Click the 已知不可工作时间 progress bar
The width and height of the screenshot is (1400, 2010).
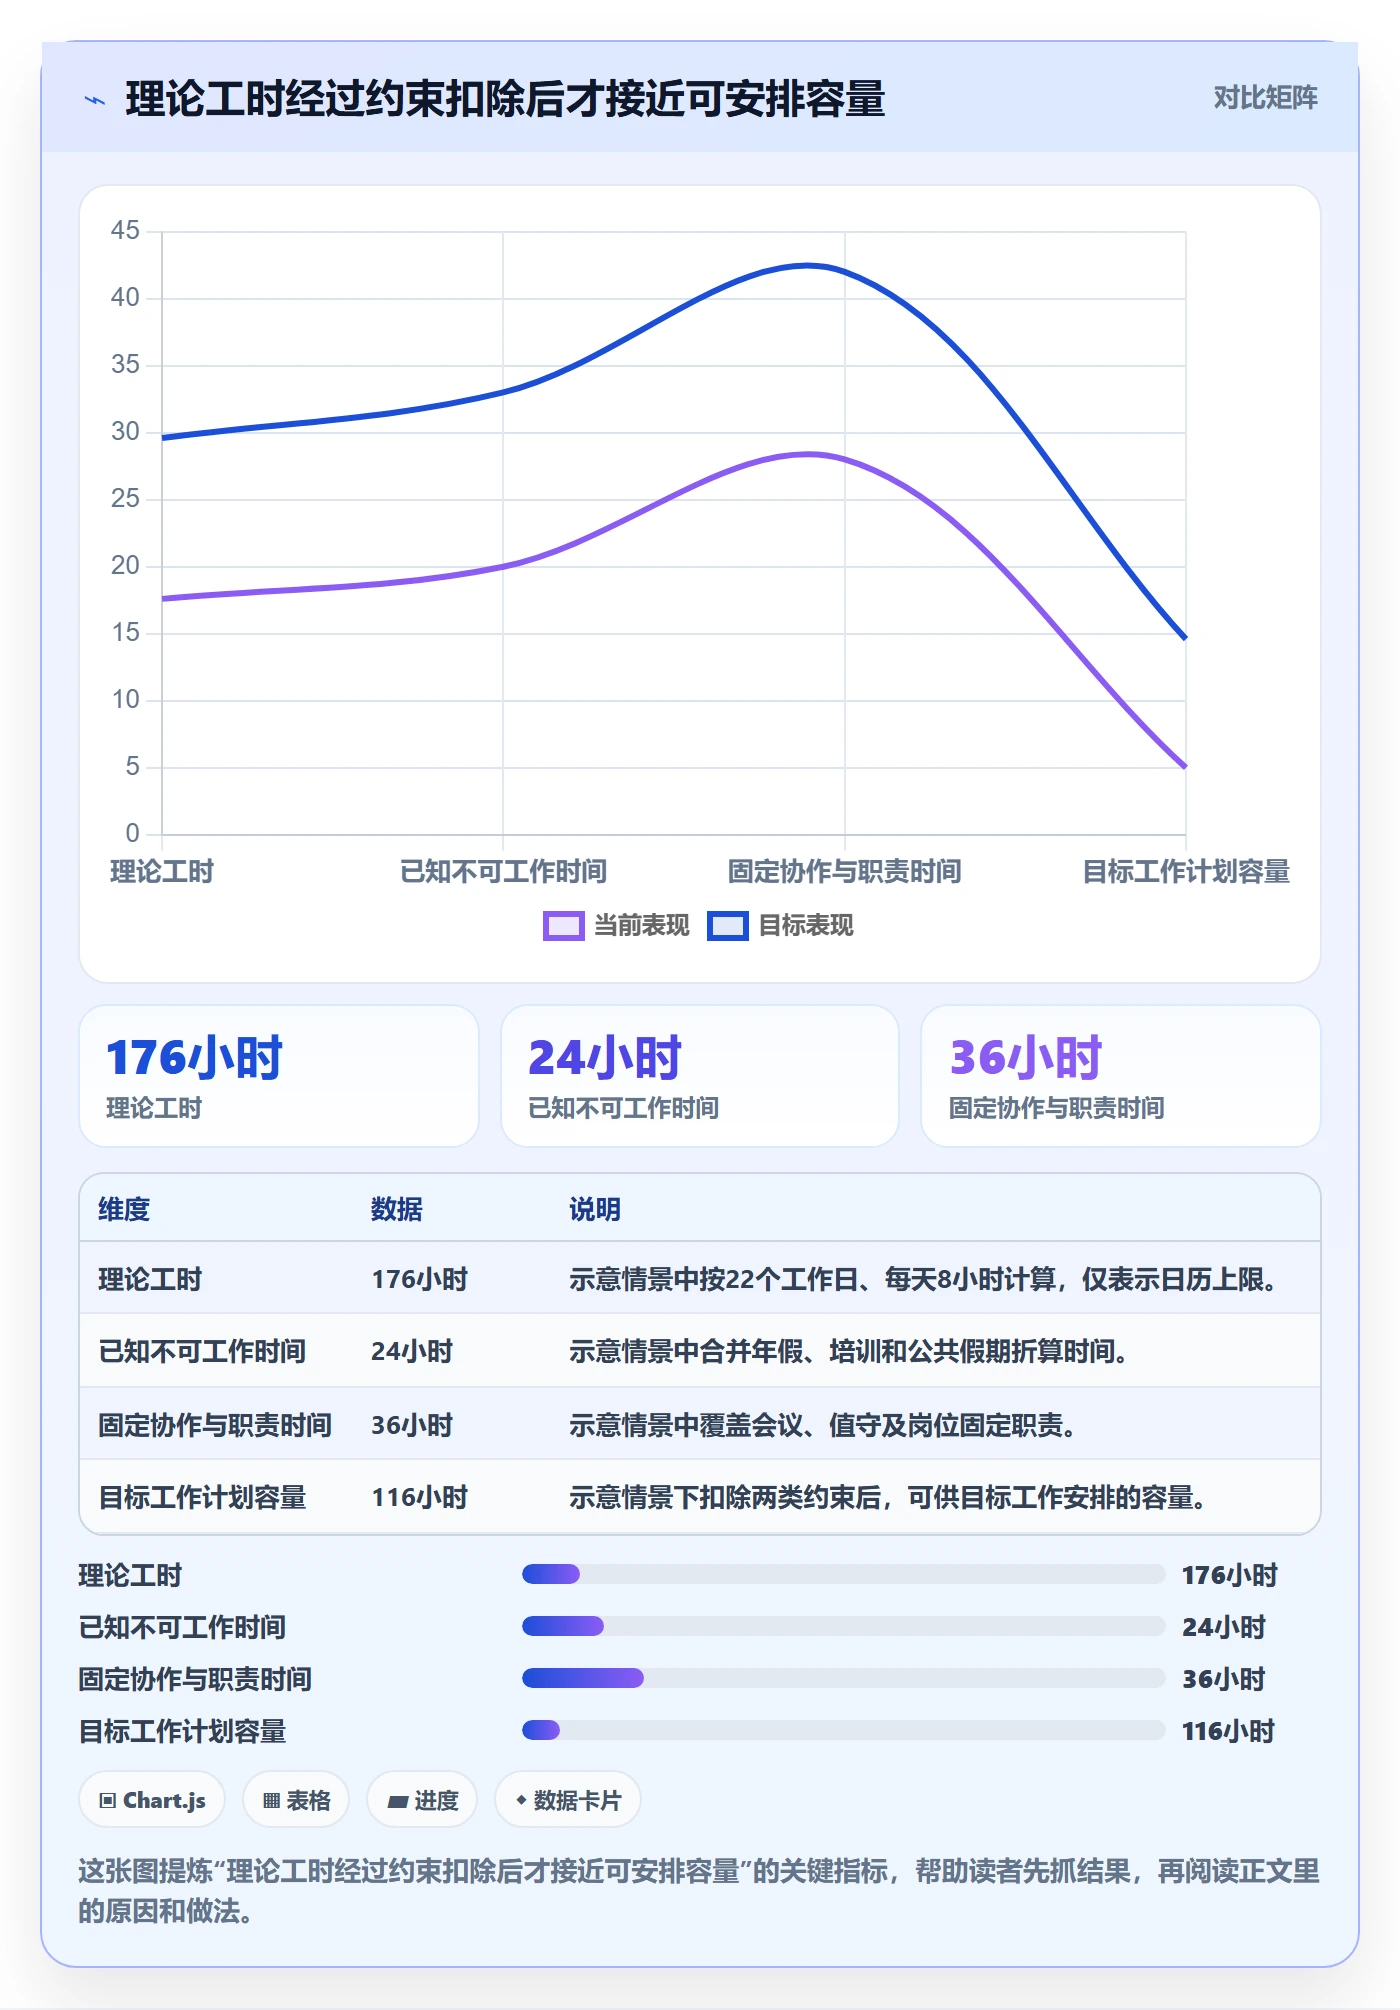pos(843,1626)
